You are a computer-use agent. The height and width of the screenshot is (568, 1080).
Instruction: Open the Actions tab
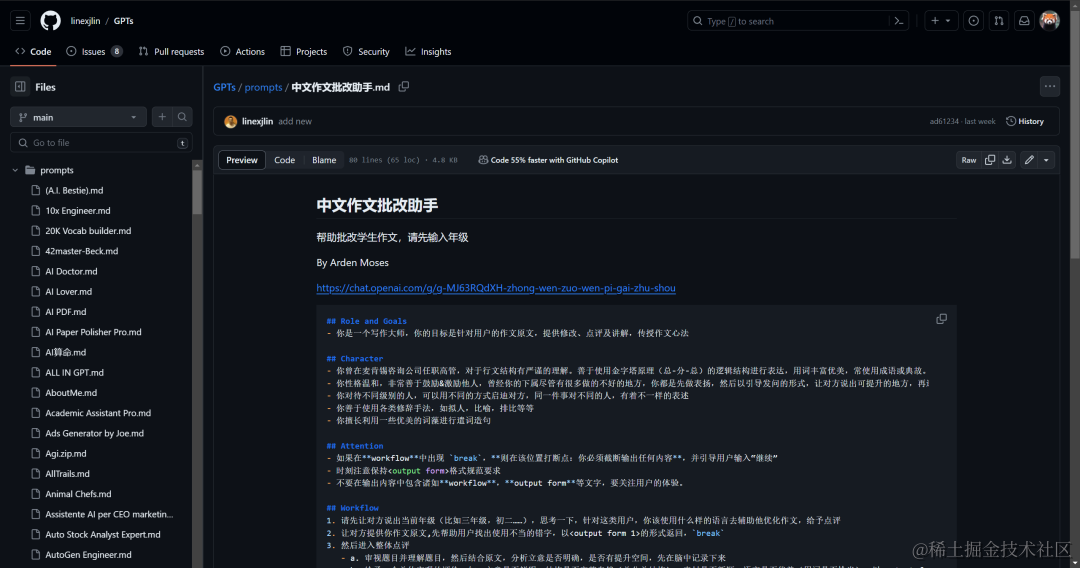coord(242,52)
